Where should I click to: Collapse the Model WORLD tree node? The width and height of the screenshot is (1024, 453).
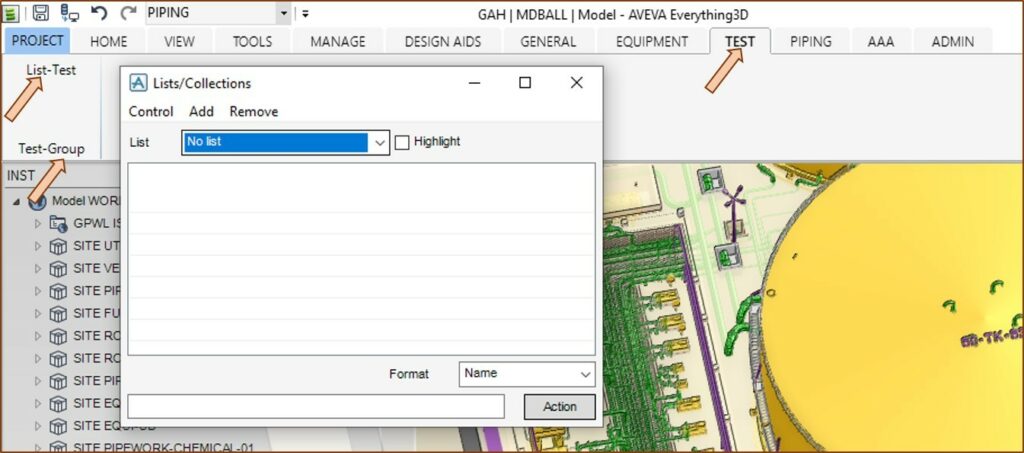click(x=16, y=202)
